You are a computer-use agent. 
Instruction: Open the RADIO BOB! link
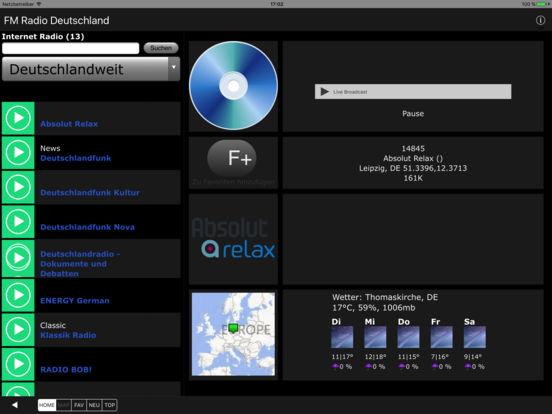66,370
